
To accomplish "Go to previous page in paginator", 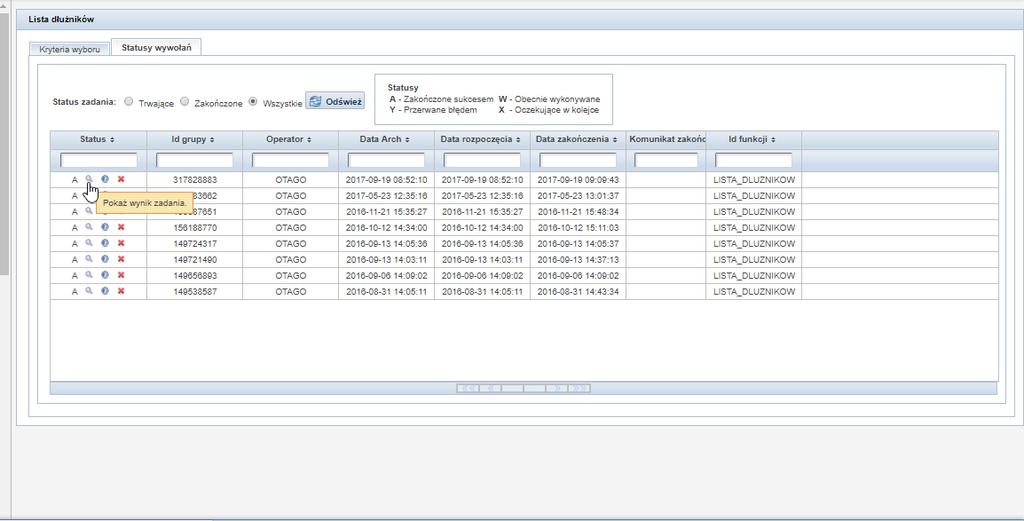I will 490,388.
